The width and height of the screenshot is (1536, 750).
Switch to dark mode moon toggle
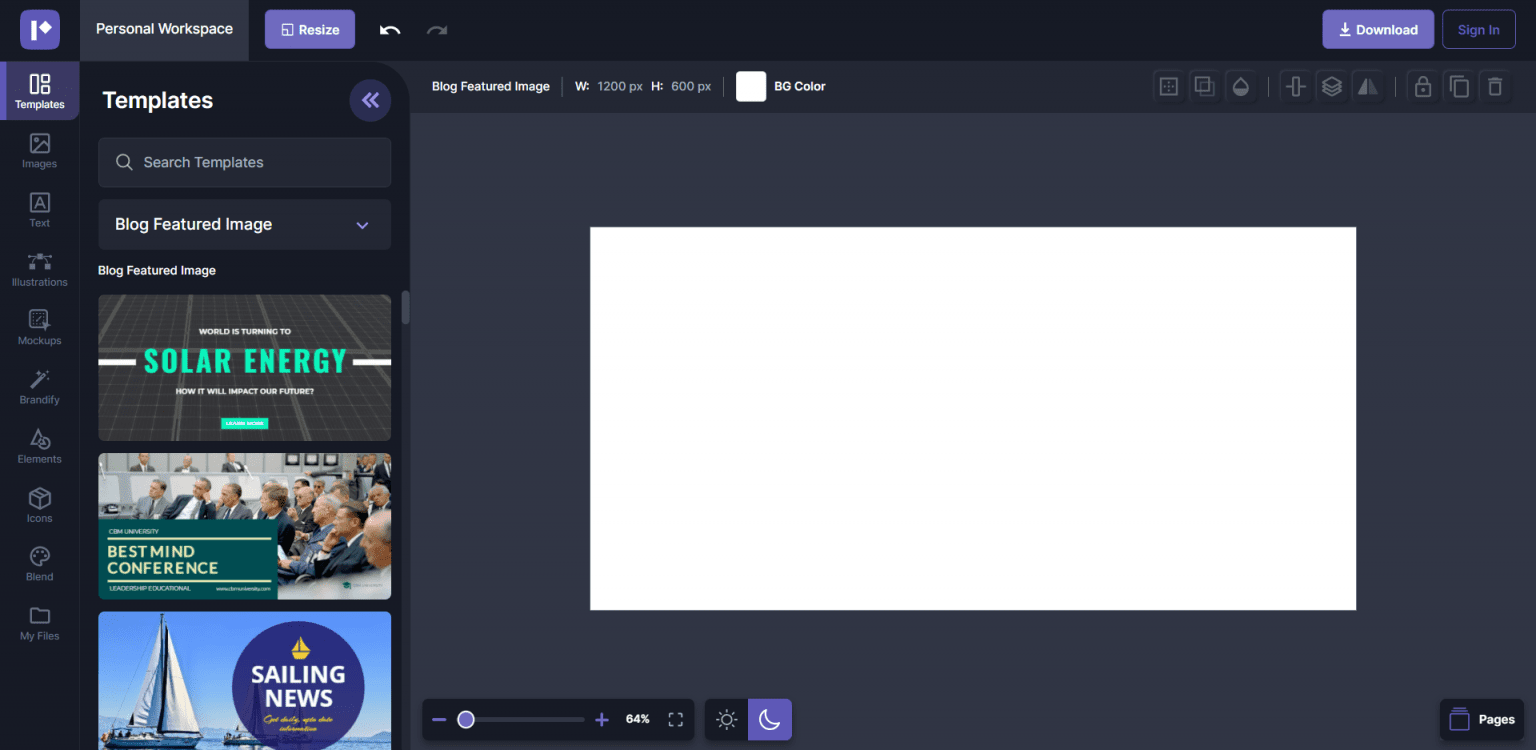click(770, 720)
